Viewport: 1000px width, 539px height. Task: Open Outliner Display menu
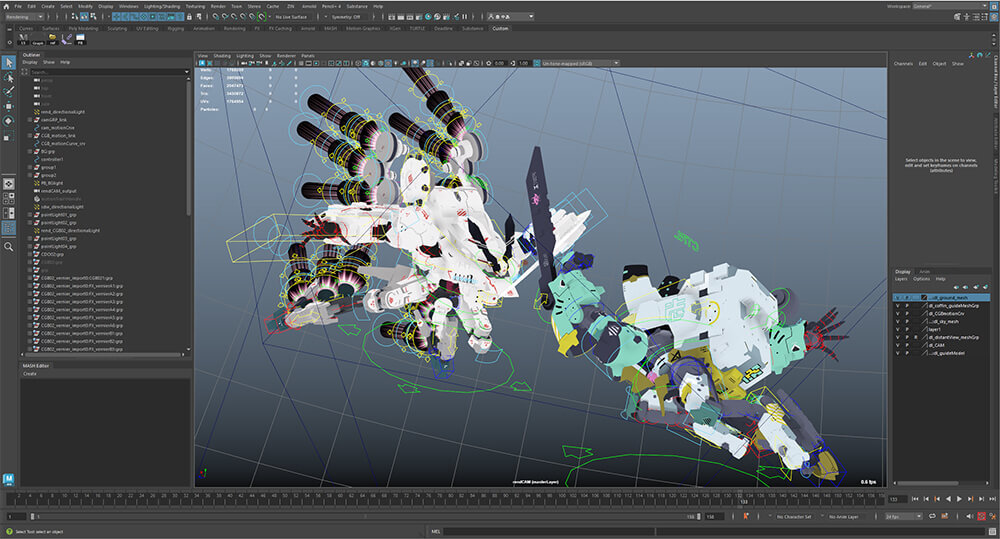30,63
